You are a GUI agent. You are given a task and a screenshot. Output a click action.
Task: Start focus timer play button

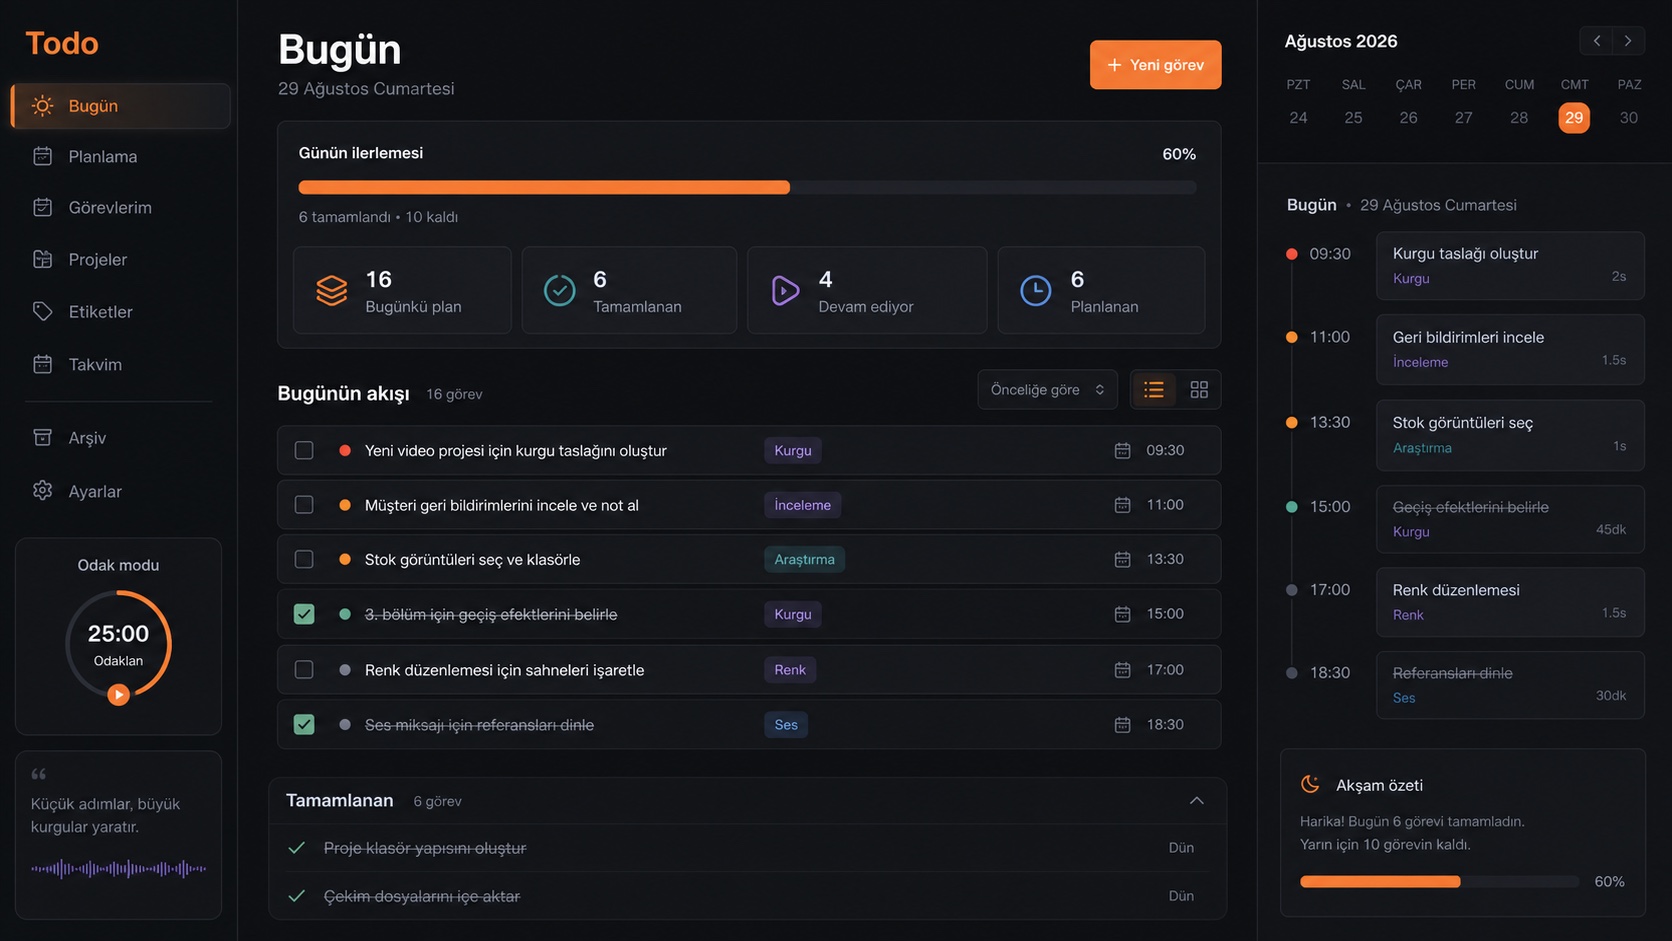118,694
